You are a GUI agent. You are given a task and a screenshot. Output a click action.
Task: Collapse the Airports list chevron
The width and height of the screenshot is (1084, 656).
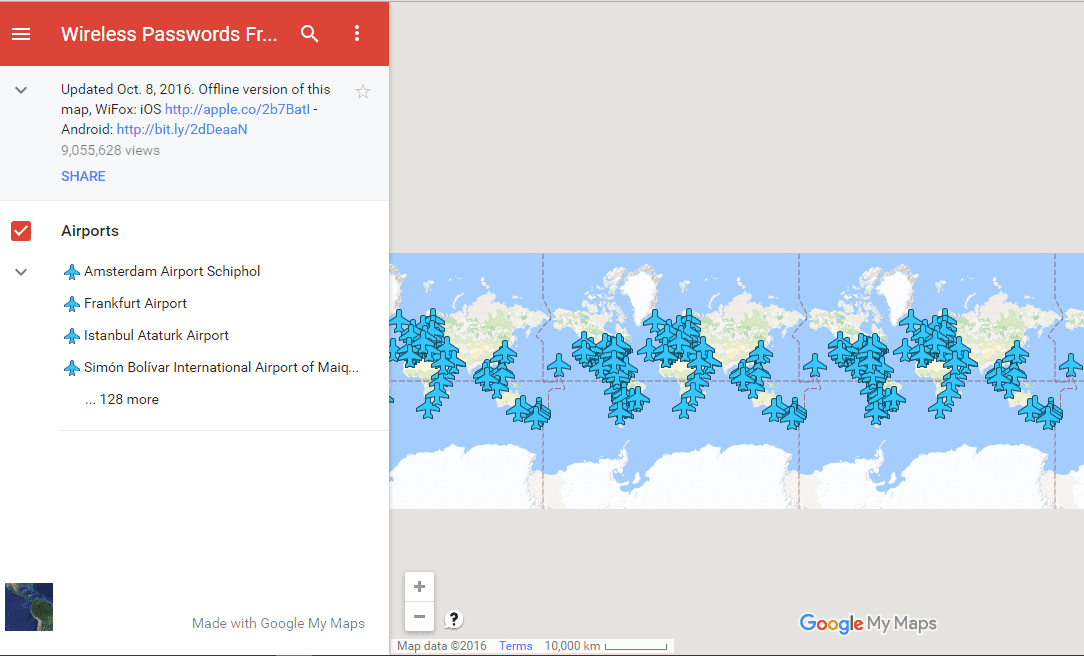(x=21, y=272)
